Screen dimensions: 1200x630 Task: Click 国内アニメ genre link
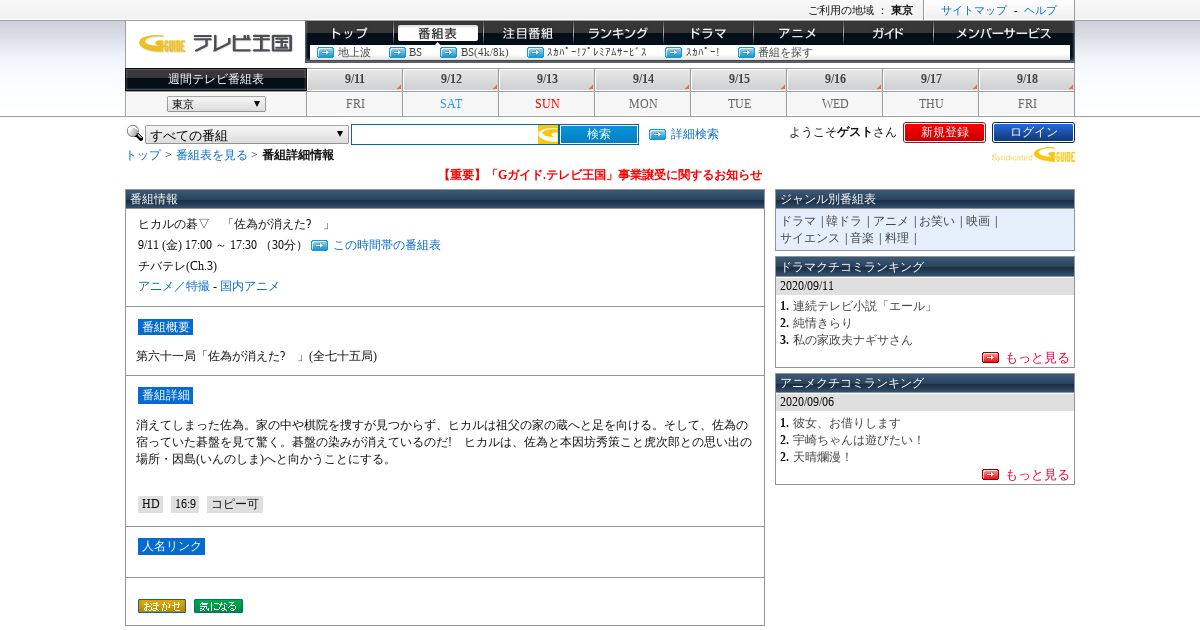point(250,286)
